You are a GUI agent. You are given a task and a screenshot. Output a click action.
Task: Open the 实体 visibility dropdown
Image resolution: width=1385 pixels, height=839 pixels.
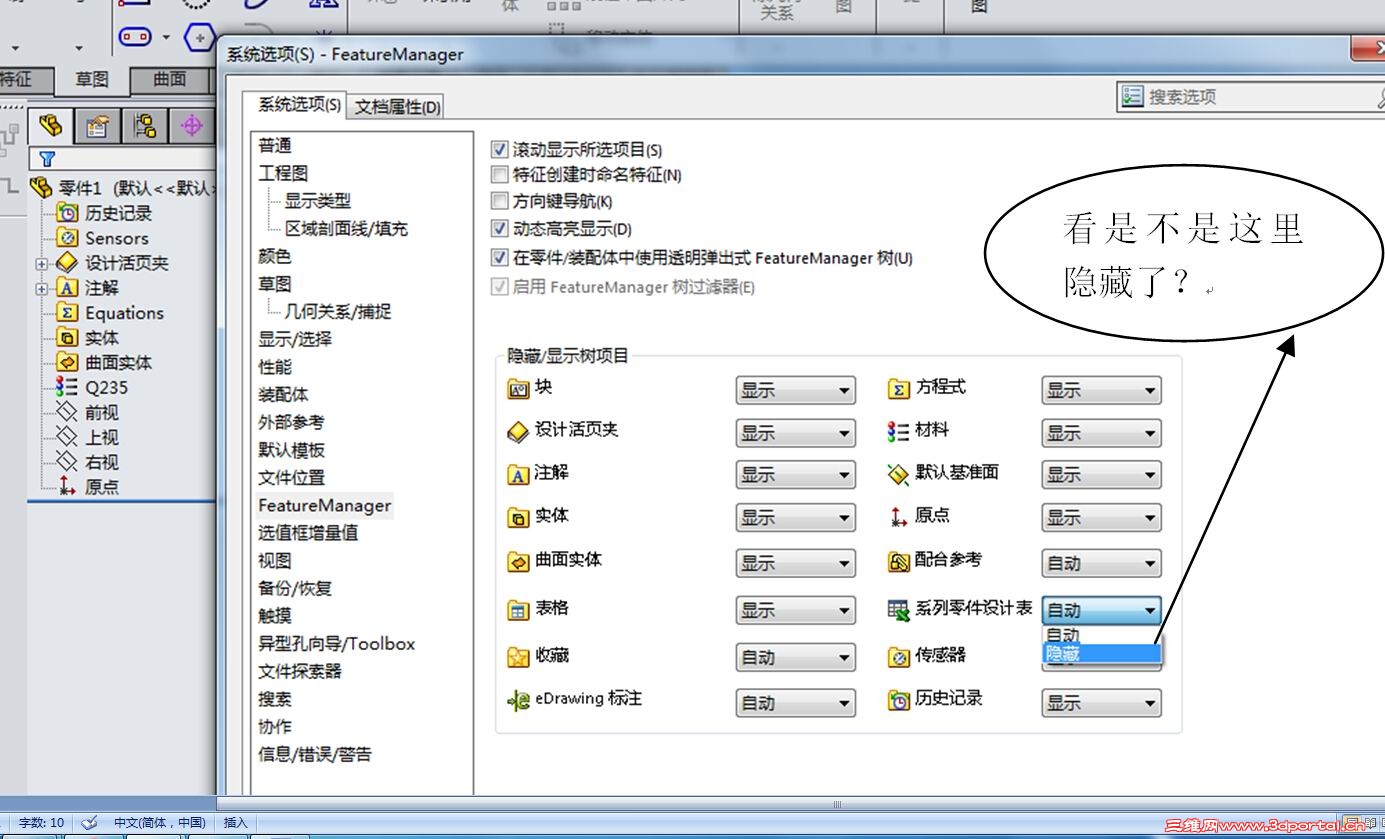point(795,518)
